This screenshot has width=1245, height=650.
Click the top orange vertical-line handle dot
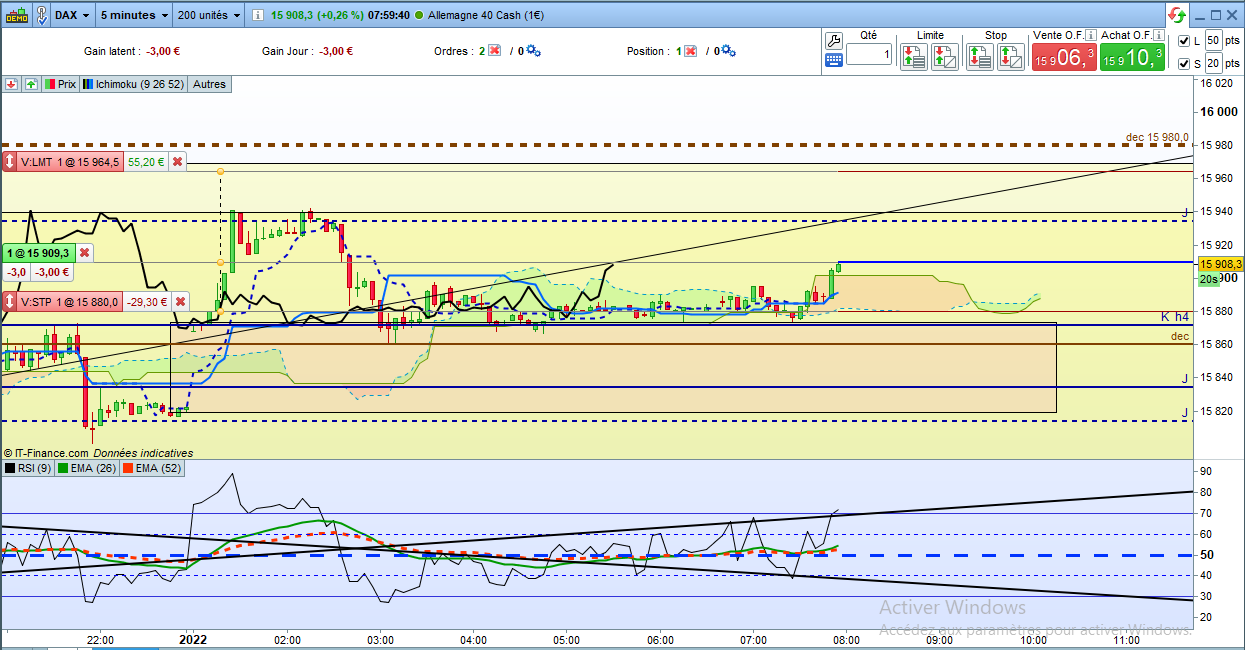coord(220,172)
